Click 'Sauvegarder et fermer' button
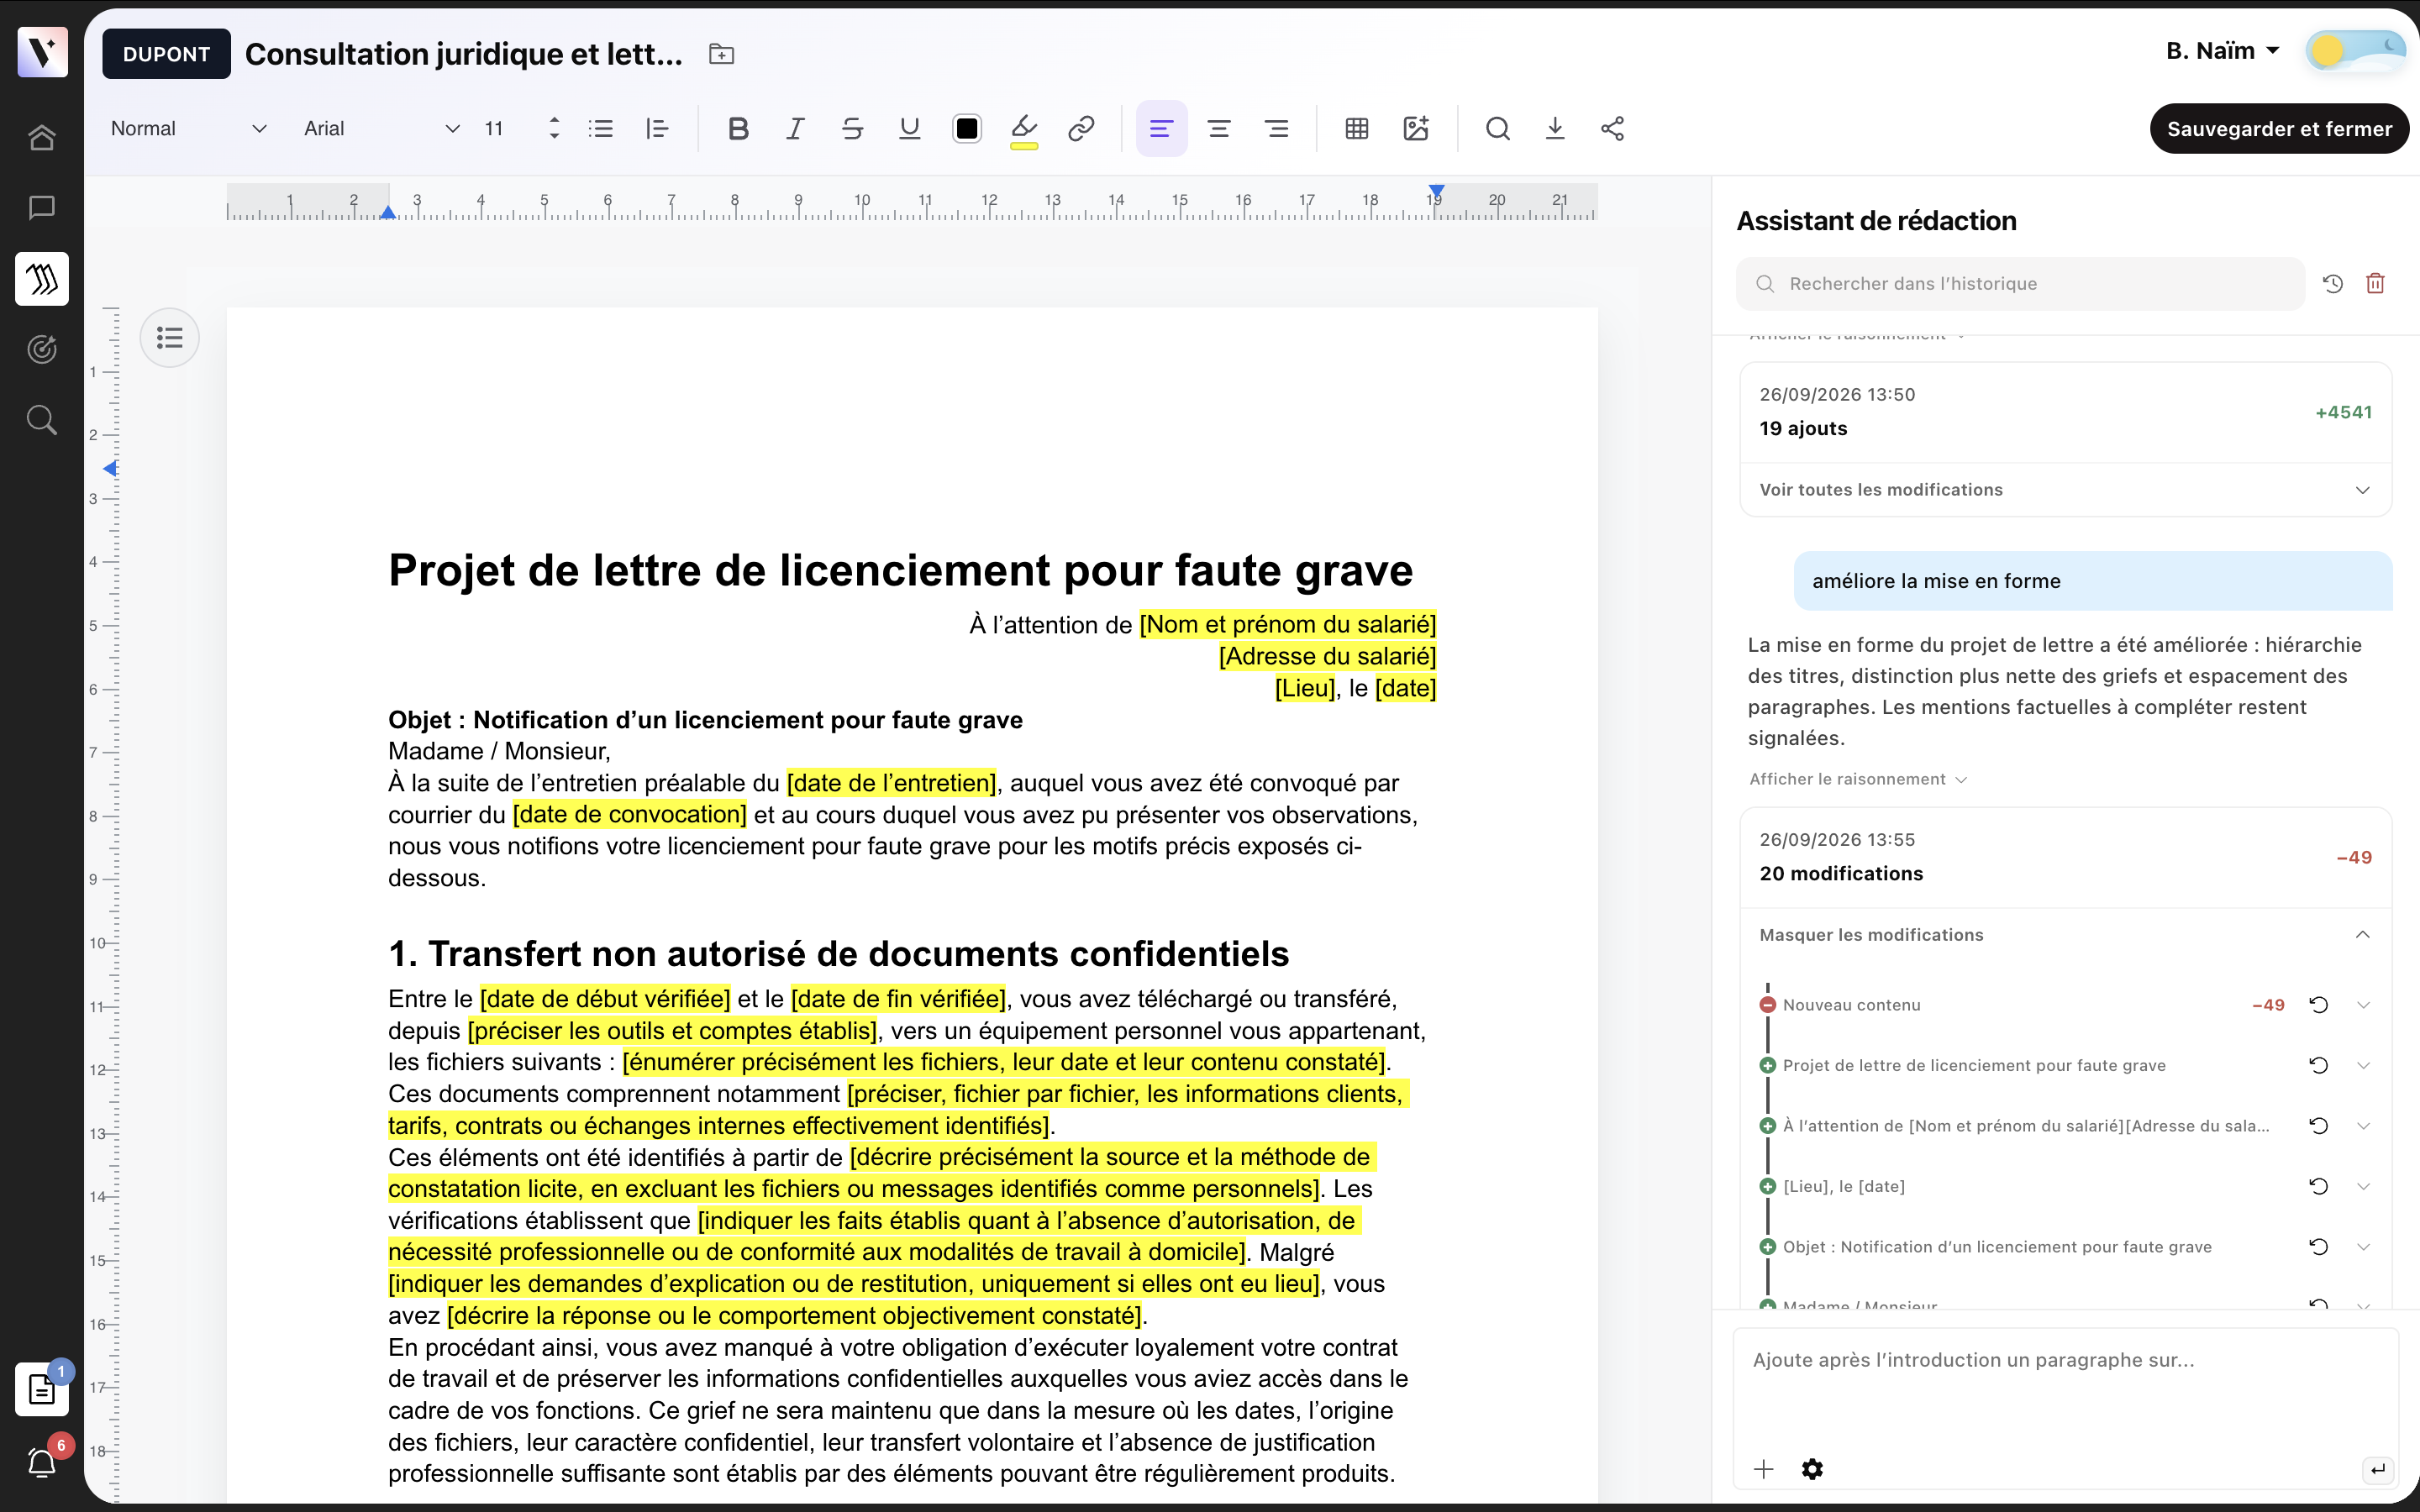Viewport: 2420px width, 1512px height. (2279, 129)
